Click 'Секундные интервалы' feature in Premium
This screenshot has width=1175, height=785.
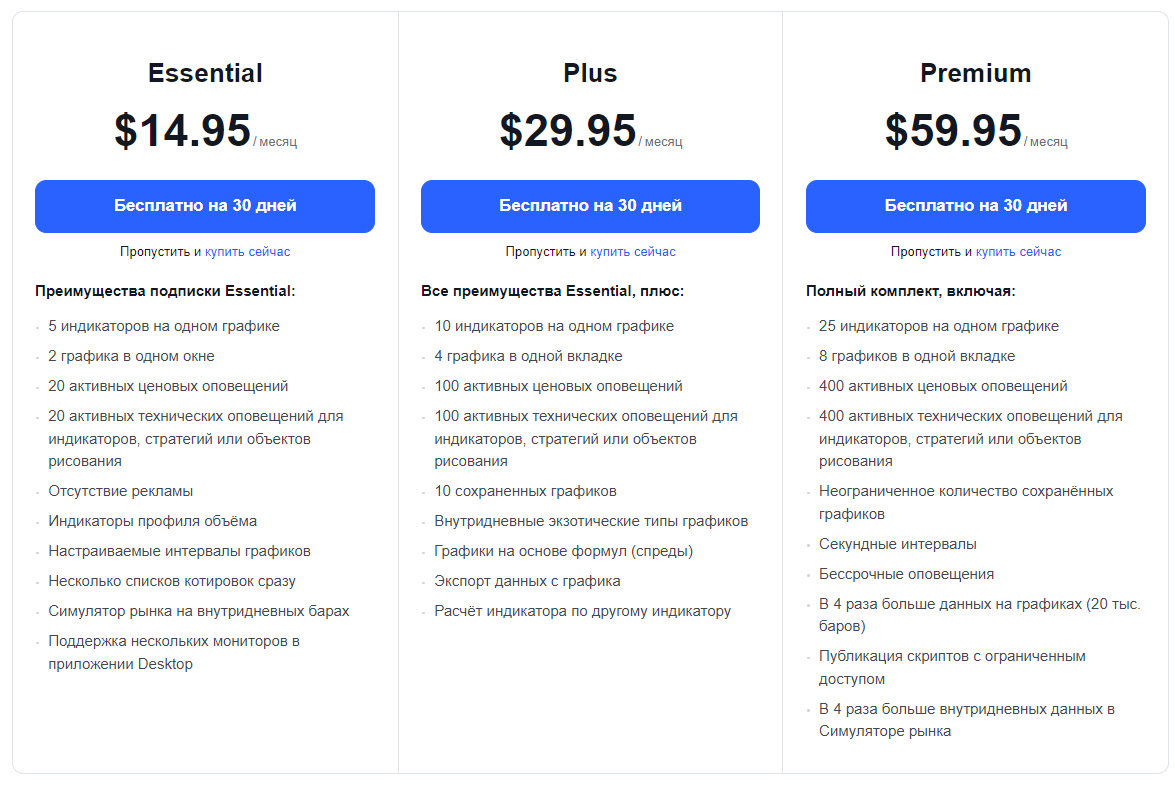click(x=898, y=544)
